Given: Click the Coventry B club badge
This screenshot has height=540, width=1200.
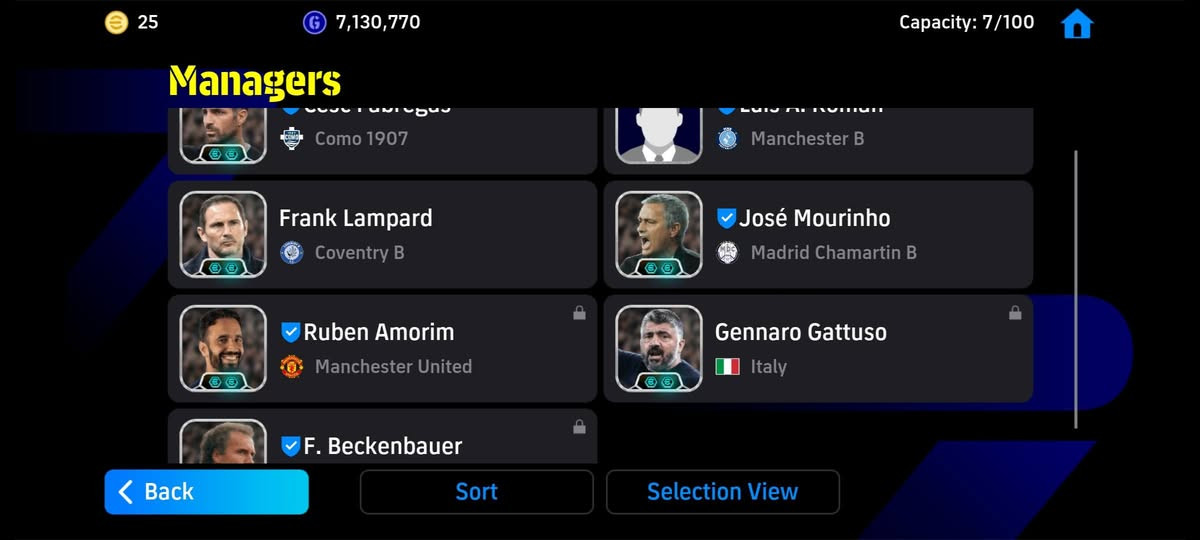Looking at the screenshot, I should click(x=291, y=252).
